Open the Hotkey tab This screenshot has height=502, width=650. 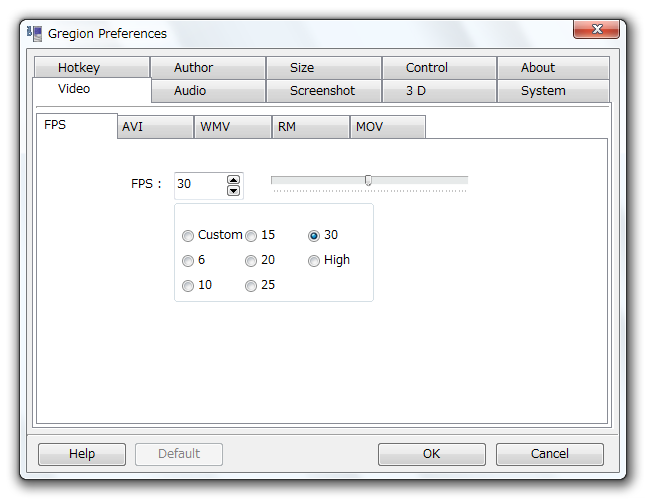[92, 67]
